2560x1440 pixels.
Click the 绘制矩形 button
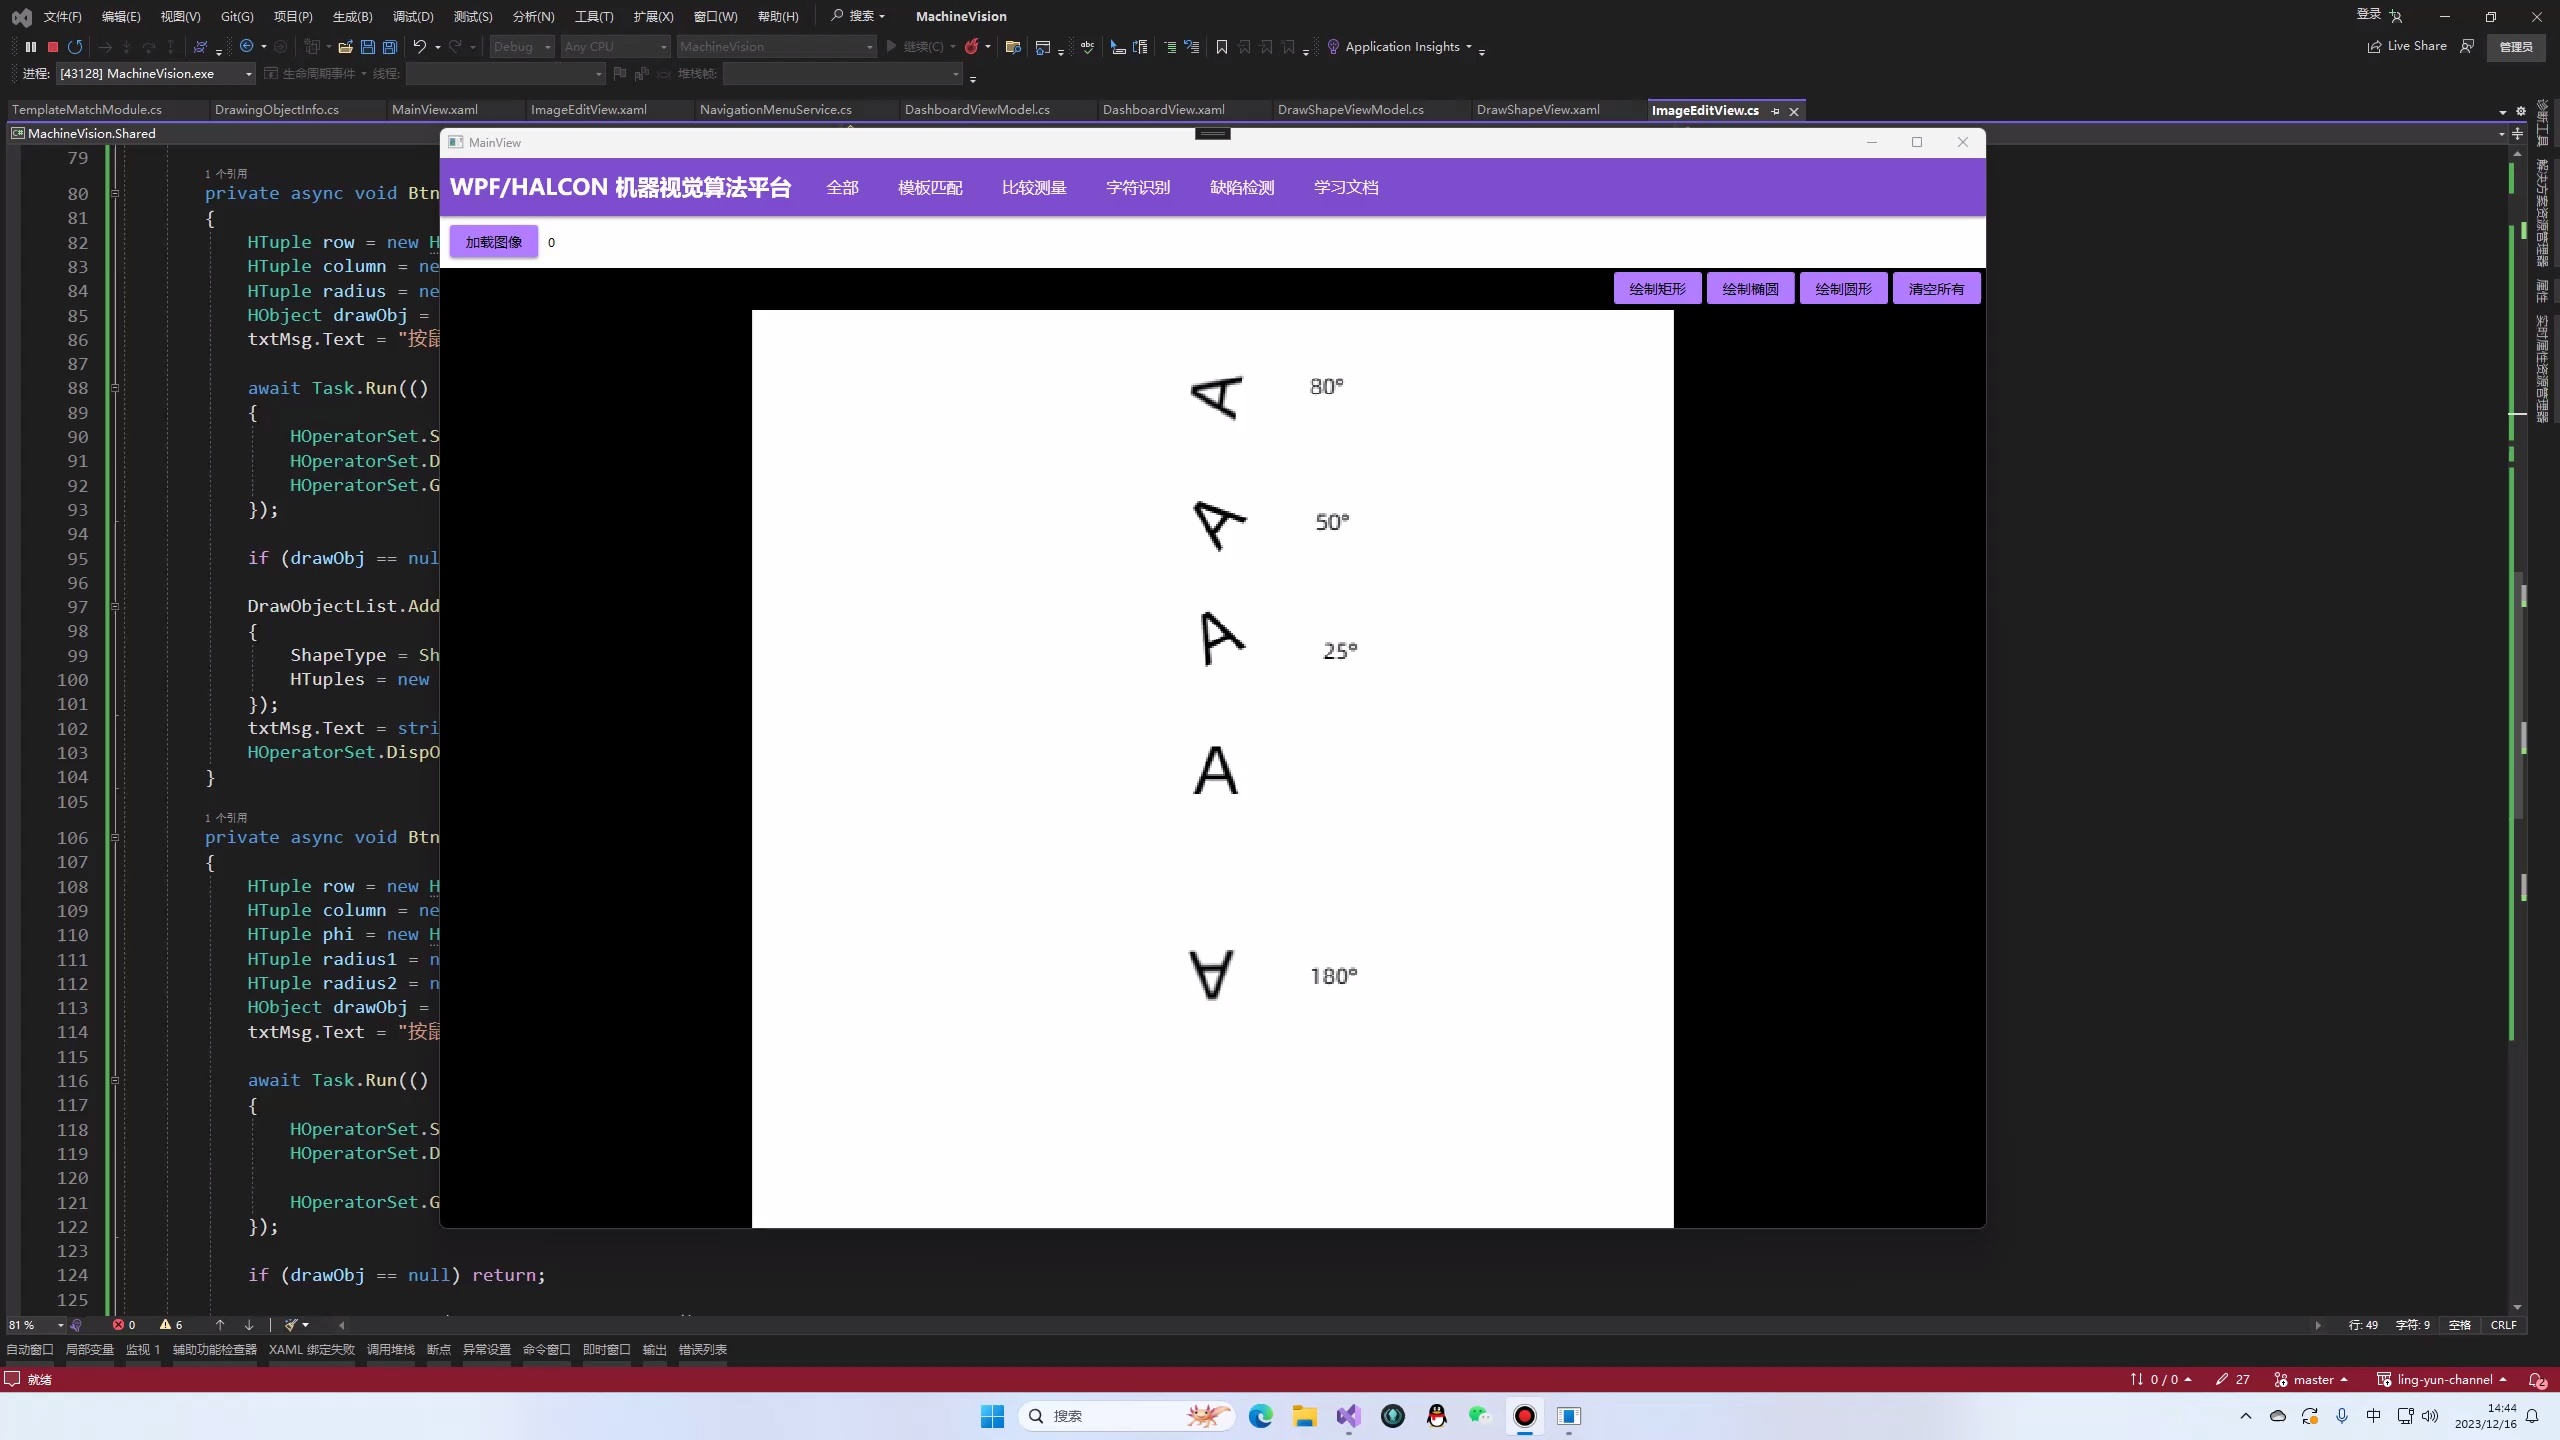click(x=1657, y=289)
